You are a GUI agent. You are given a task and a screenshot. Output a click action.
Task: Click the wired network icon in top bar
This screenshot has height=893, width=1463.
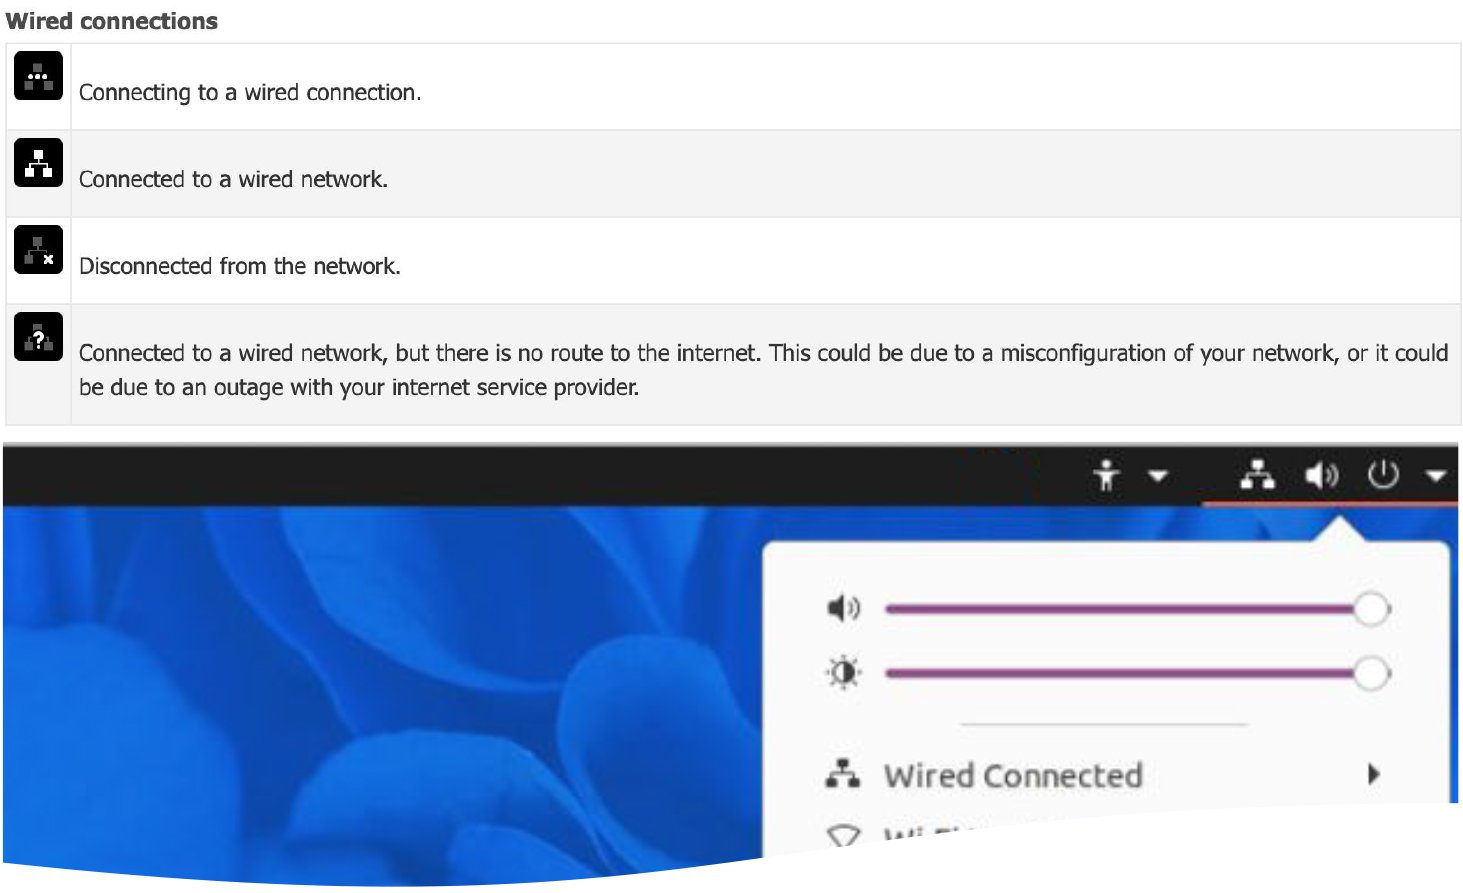point(1257,475)
